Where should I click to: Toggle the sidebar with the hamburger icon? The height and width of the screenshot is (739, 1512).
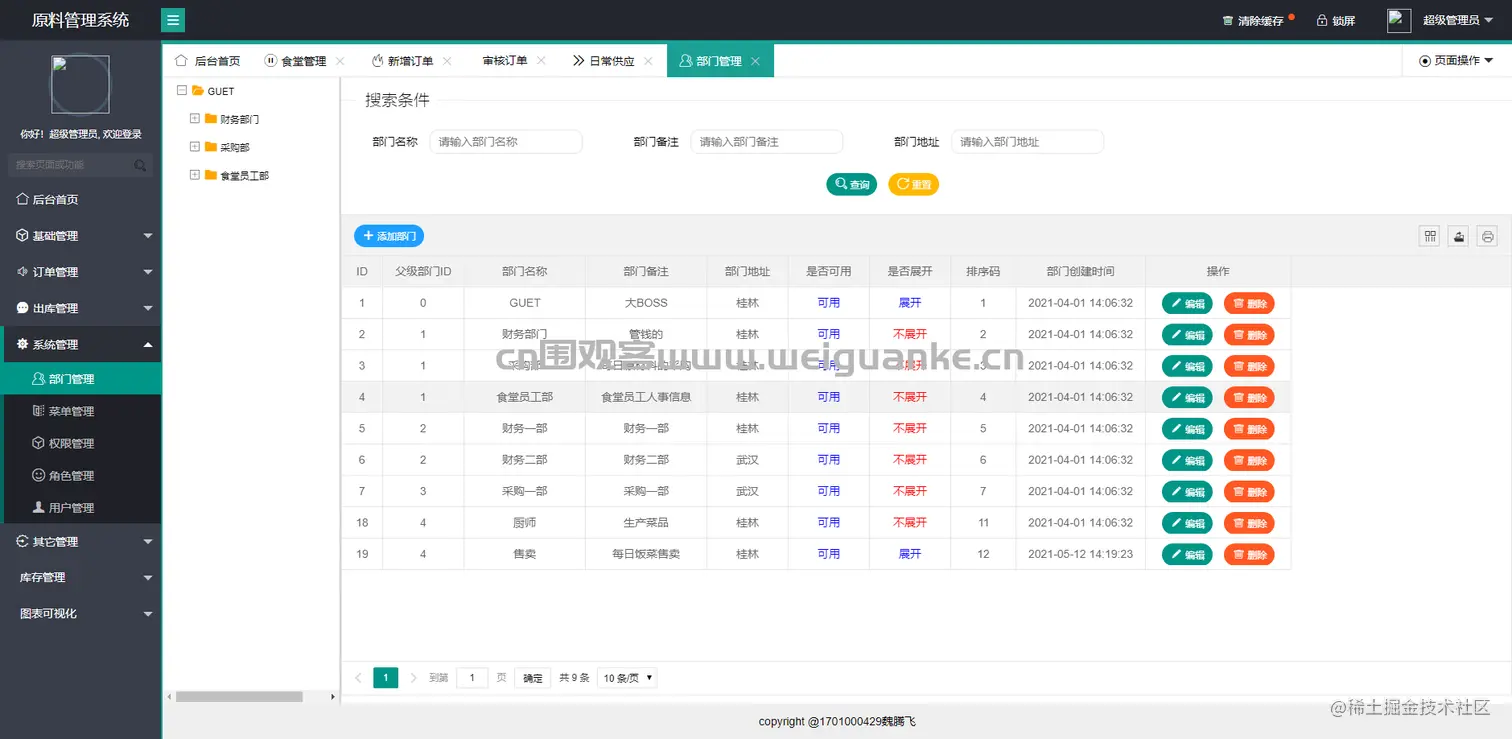click(172, 20)
